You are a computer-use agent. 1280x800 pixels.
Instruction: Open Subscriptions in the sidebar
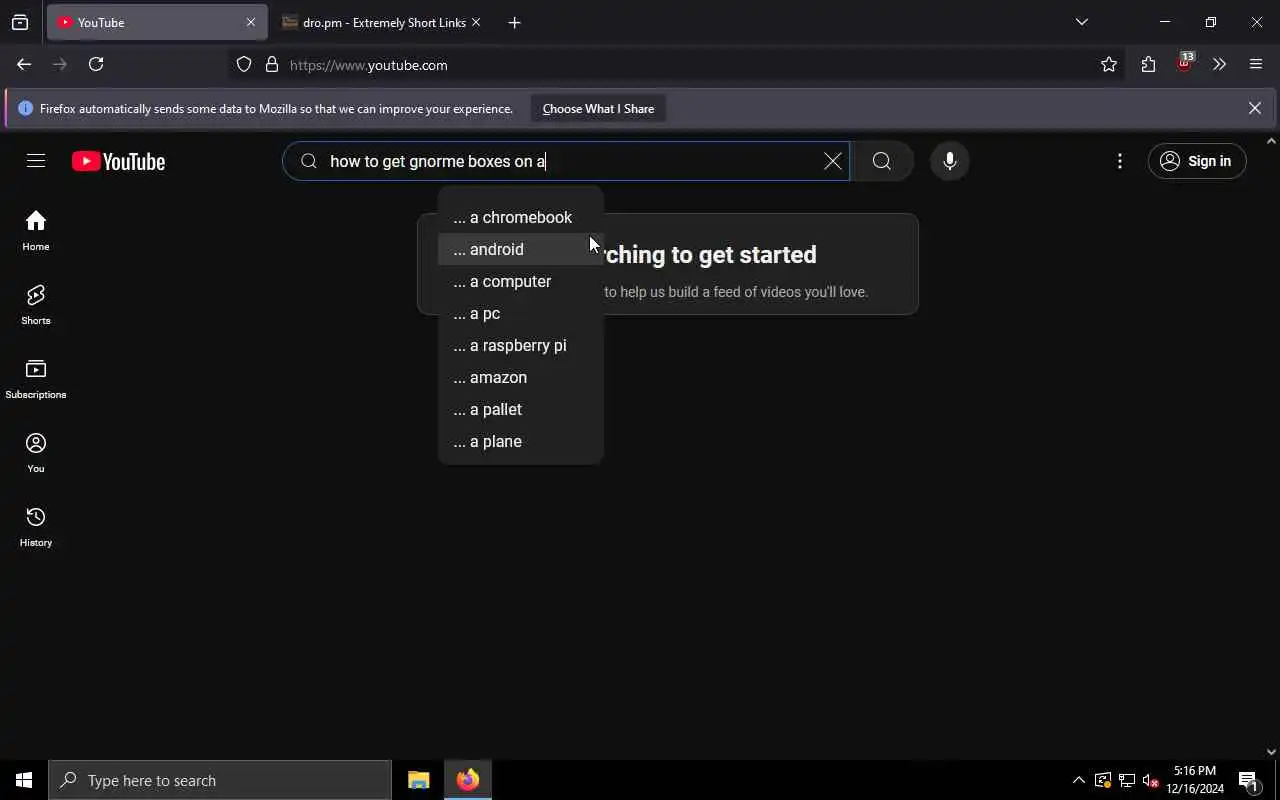pos(36,379)
